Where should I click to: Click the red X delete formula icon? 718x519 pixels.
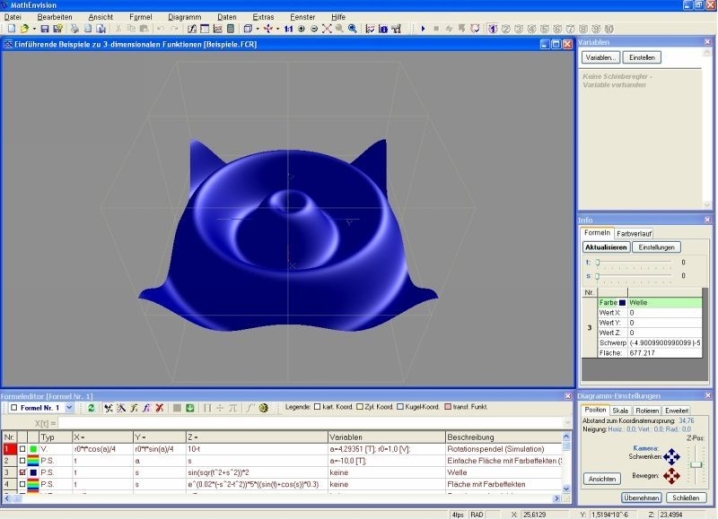click(159, 408)
